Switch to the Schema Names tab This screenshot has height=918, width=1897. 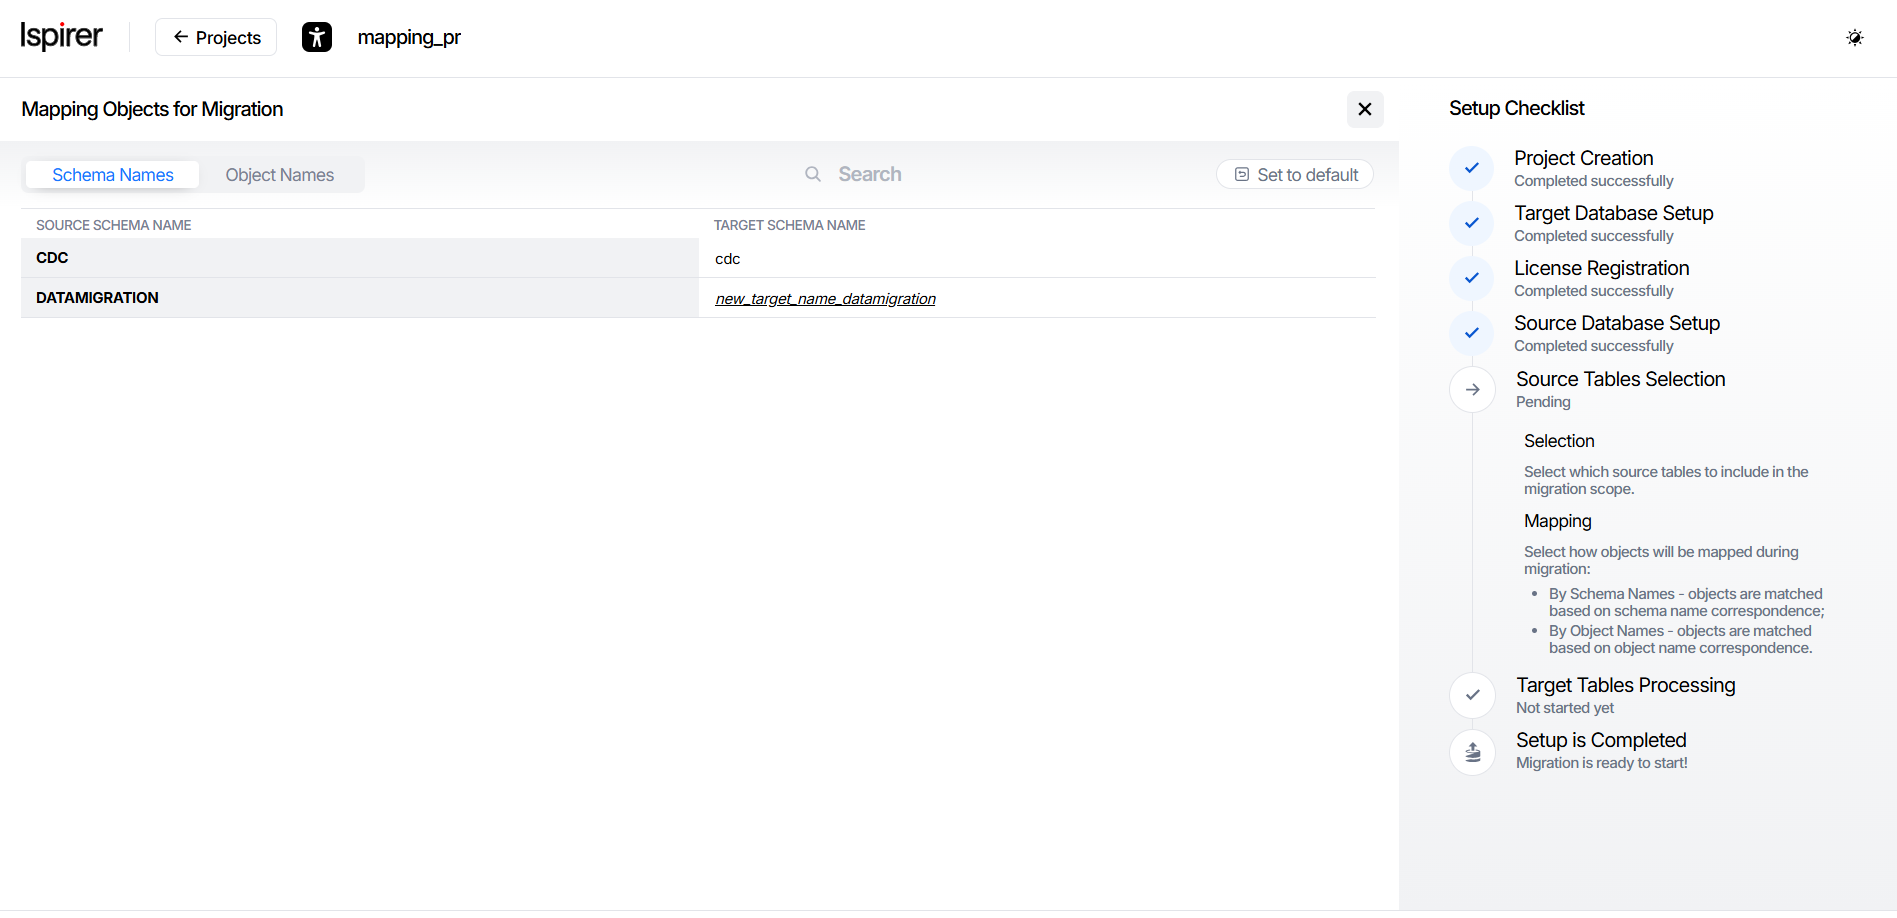[113, 175]
